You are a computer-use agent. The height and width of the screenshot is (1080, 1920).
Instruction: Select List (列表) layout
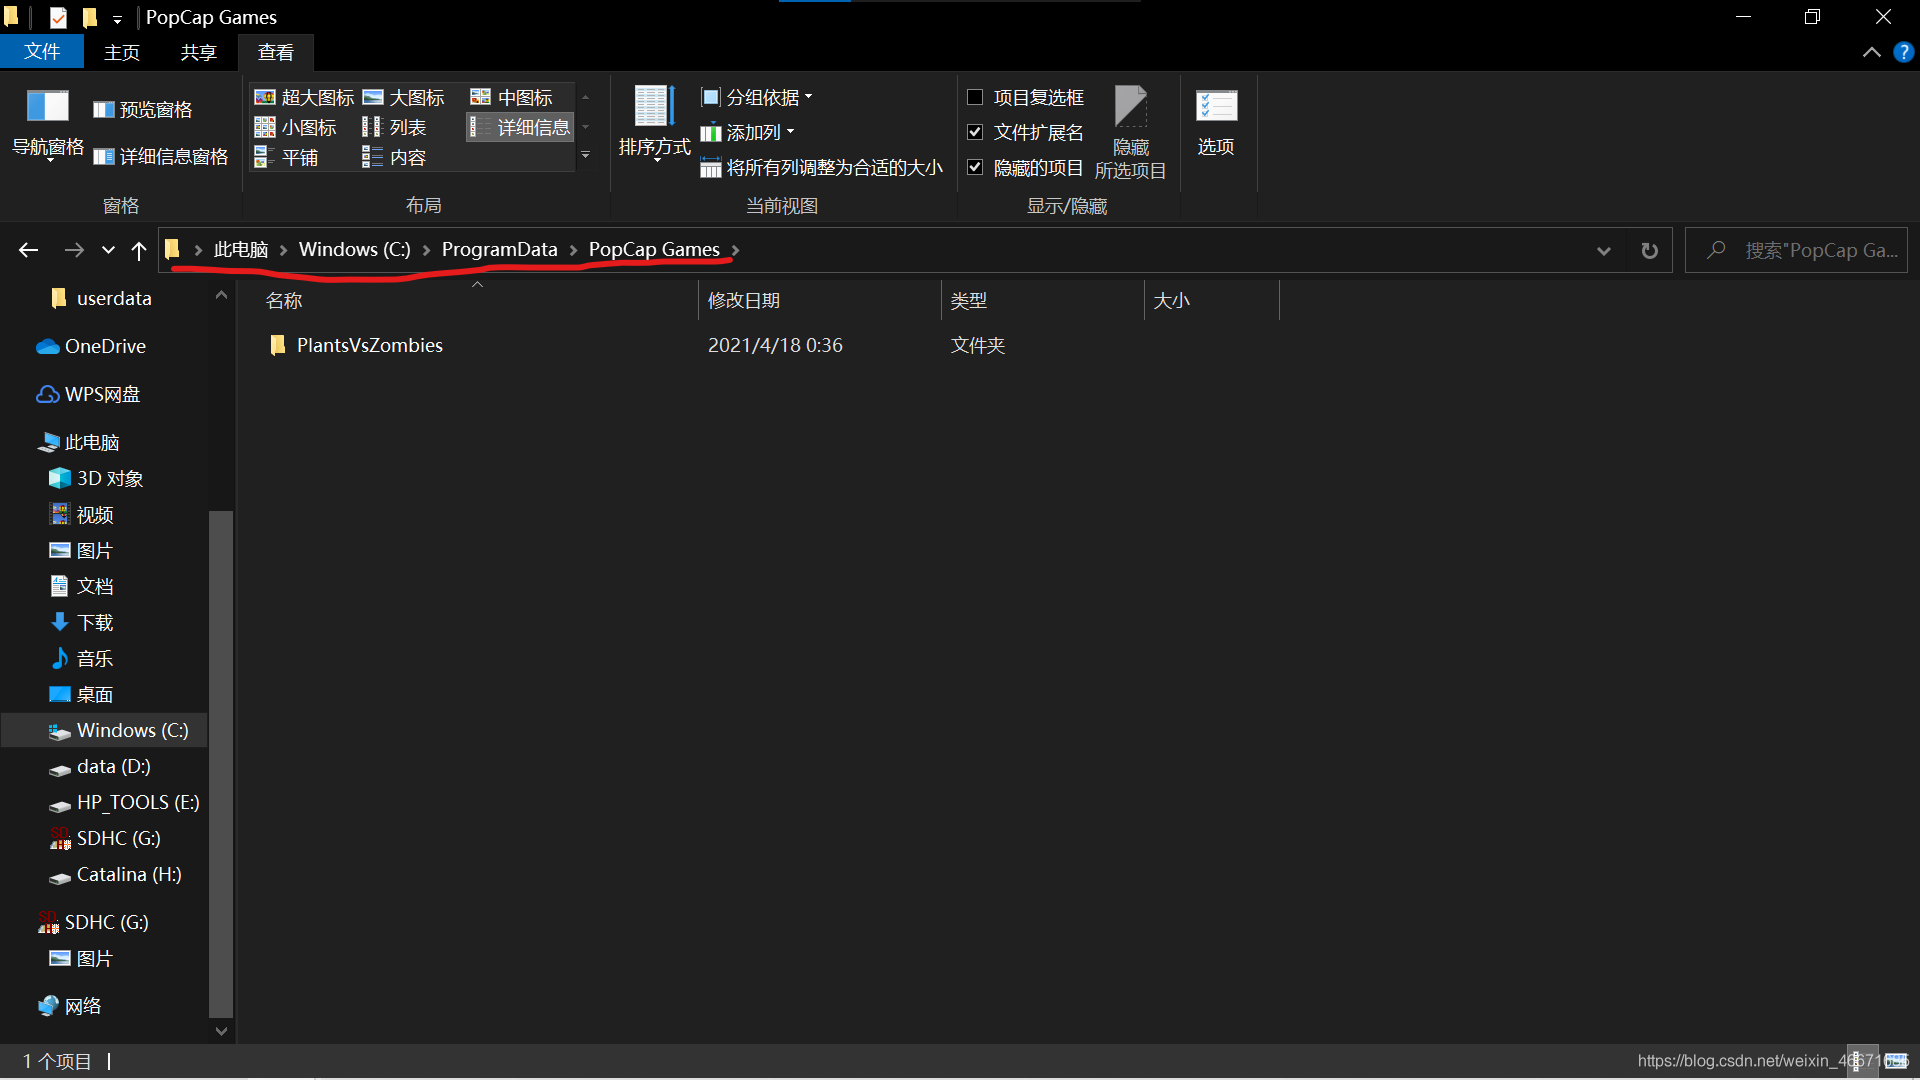394,127
